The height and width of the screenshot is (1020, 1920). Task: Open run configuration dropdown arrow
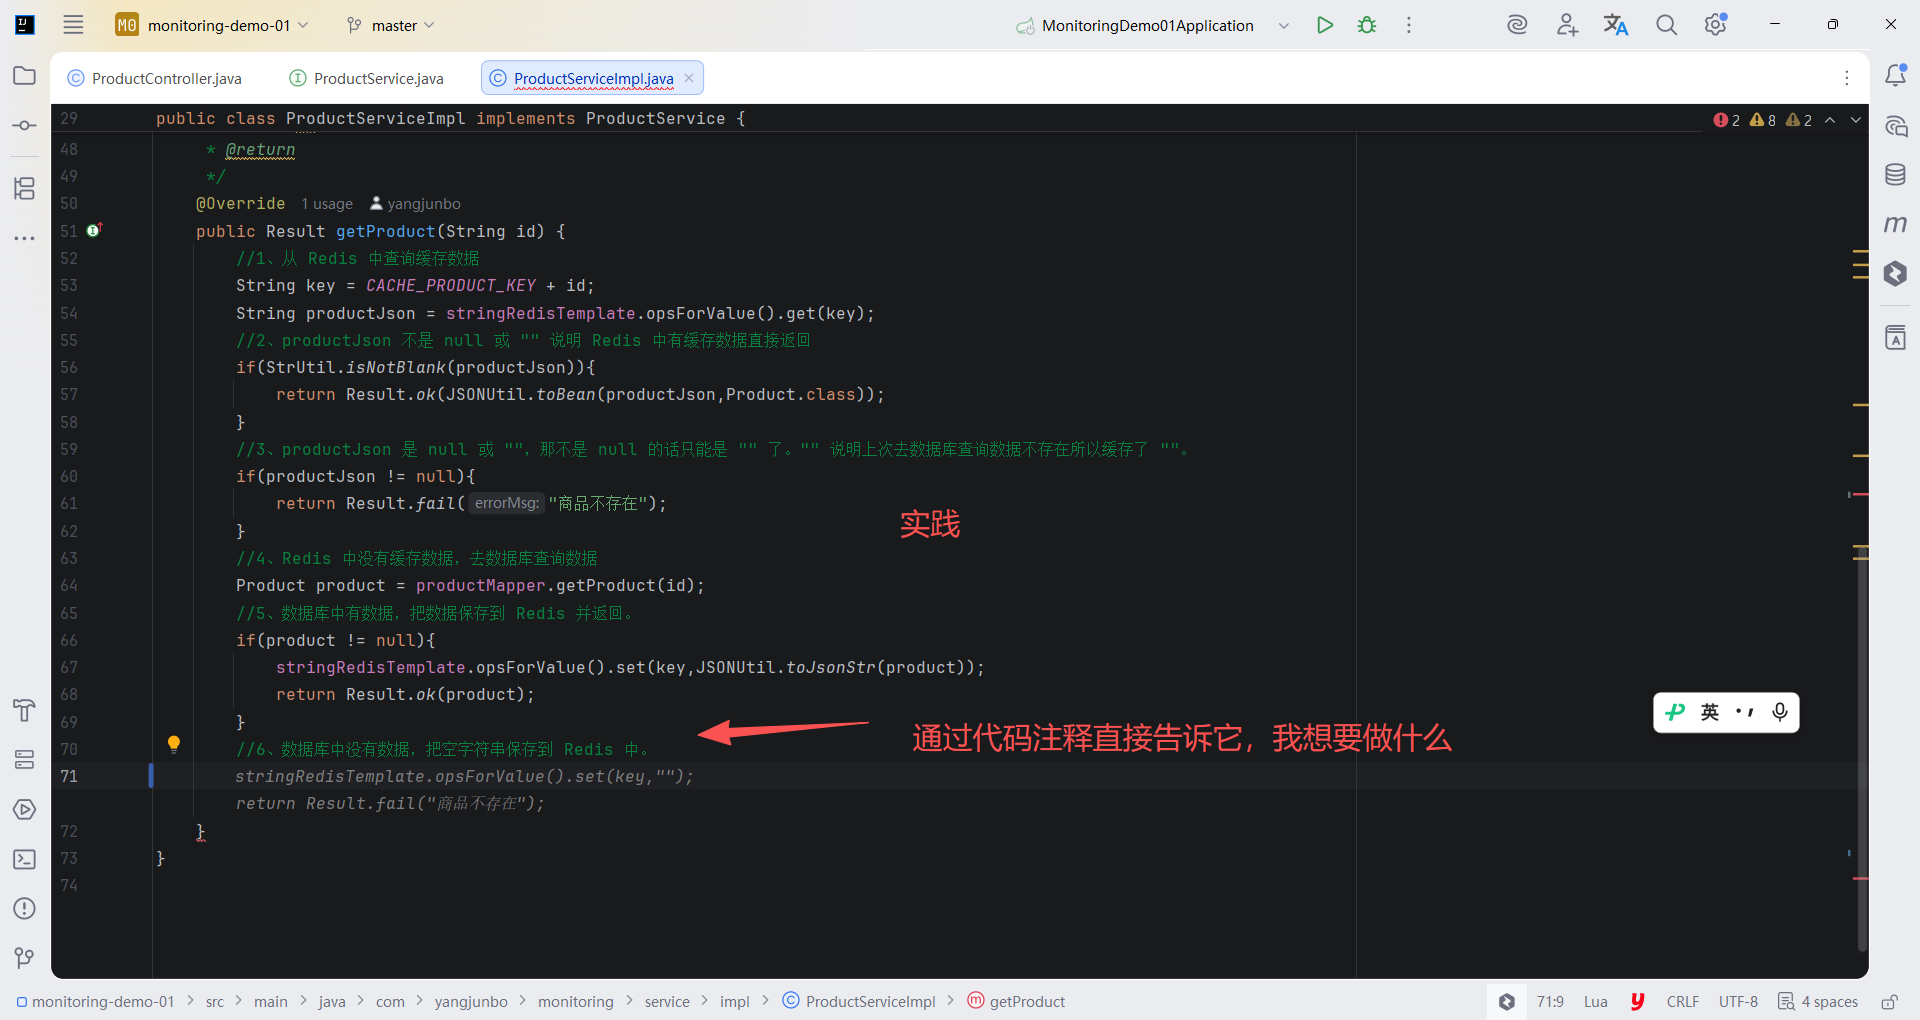[x=1284, y=25]
